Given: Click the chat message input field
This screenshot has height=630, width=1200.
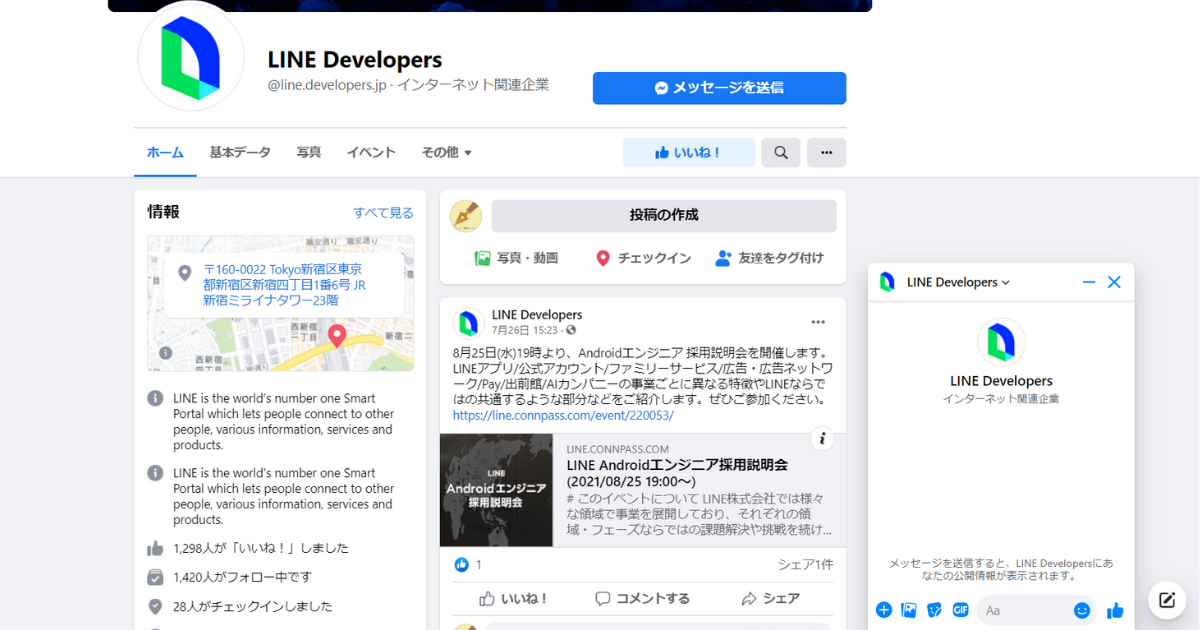Looking at the screenshot, I should pos(1025,610).
